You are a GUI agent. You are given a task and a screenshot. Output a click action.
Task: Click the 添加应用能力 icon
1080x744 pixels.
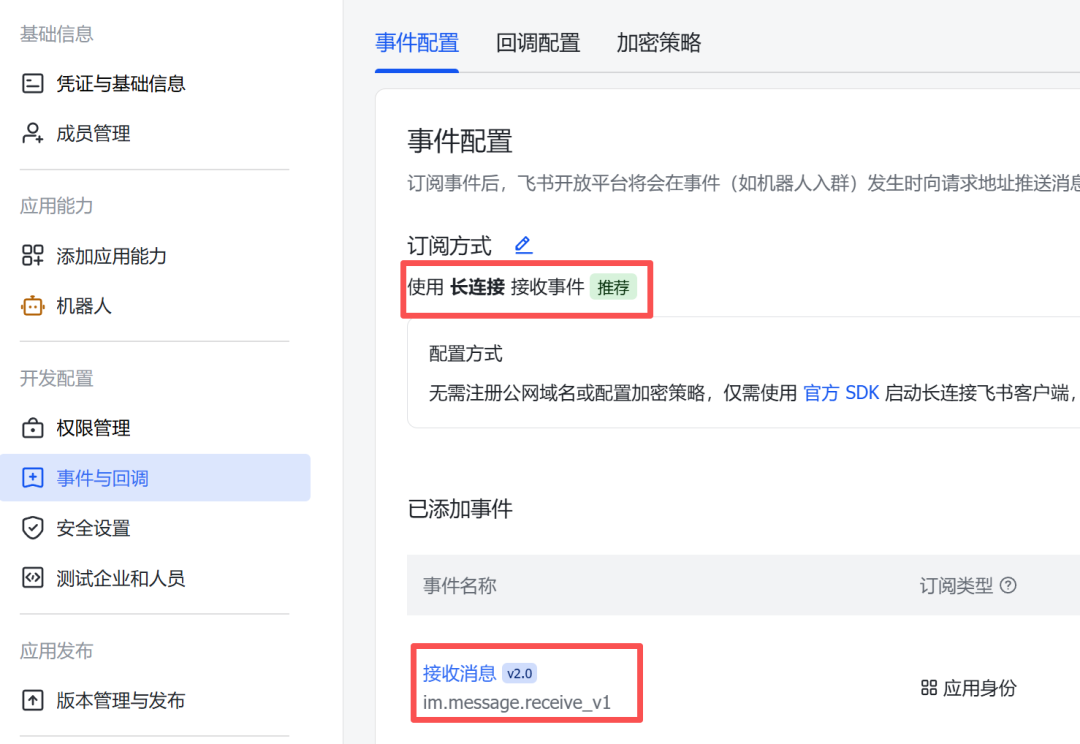(x=31, y=256)
